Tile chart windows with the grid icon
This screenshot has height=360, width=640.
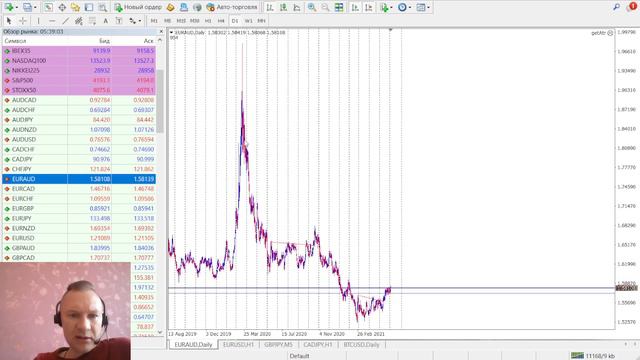tap(339, 7)
